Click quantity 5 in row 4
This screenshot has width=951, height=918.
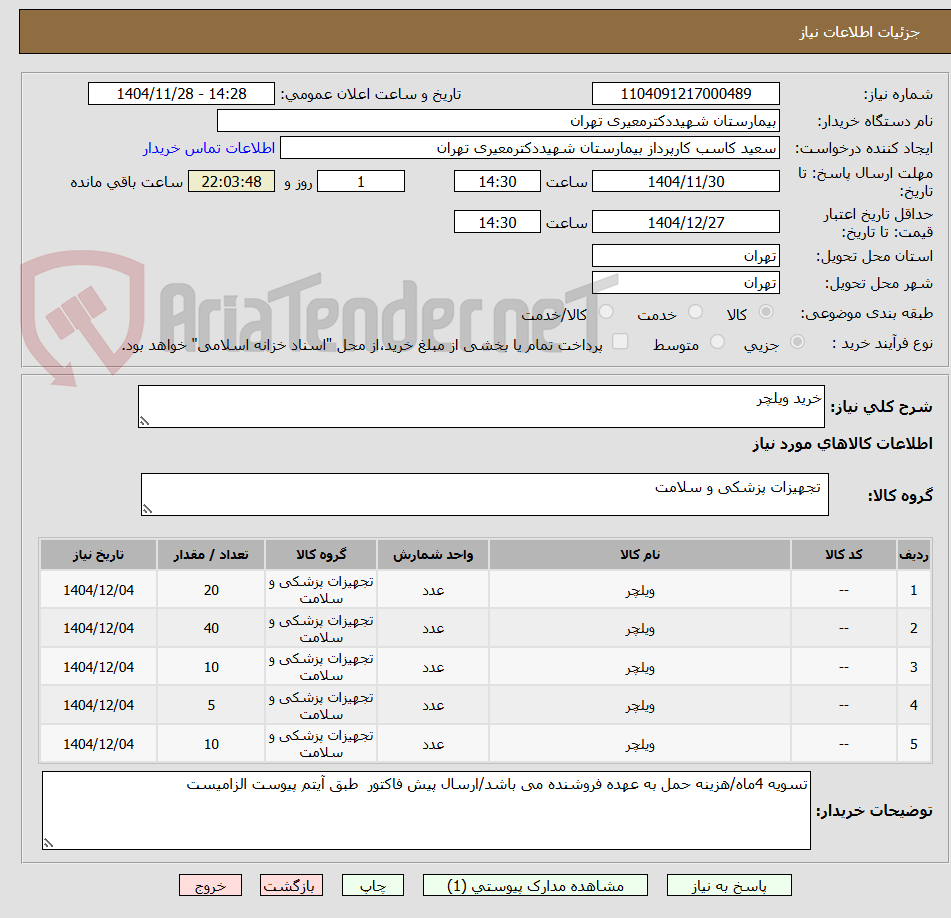pos(211,705)
